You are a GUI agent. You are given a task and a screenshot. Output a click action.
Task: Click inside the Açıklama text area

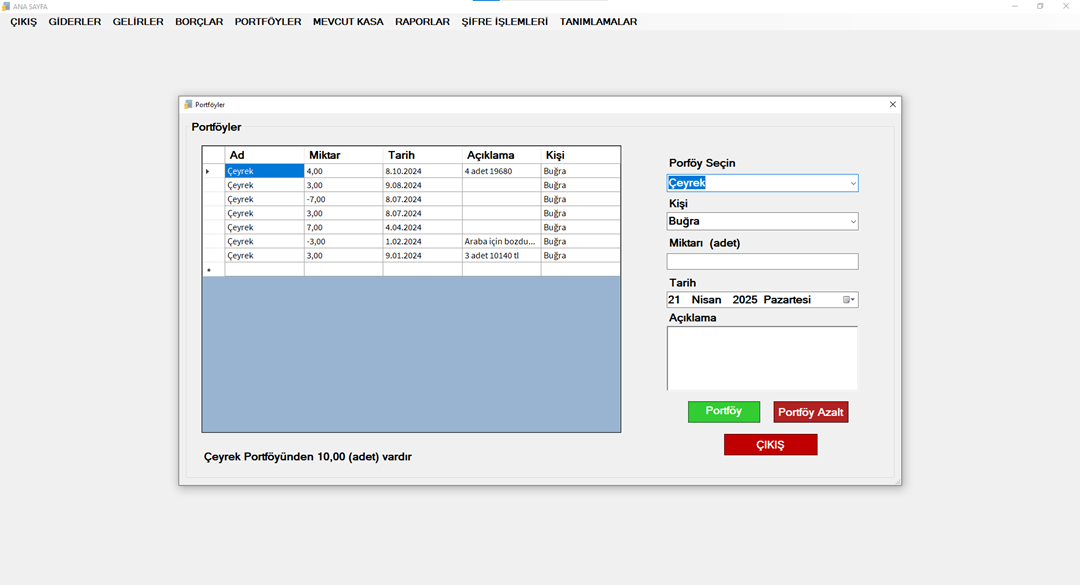click(x=762, y=358)
